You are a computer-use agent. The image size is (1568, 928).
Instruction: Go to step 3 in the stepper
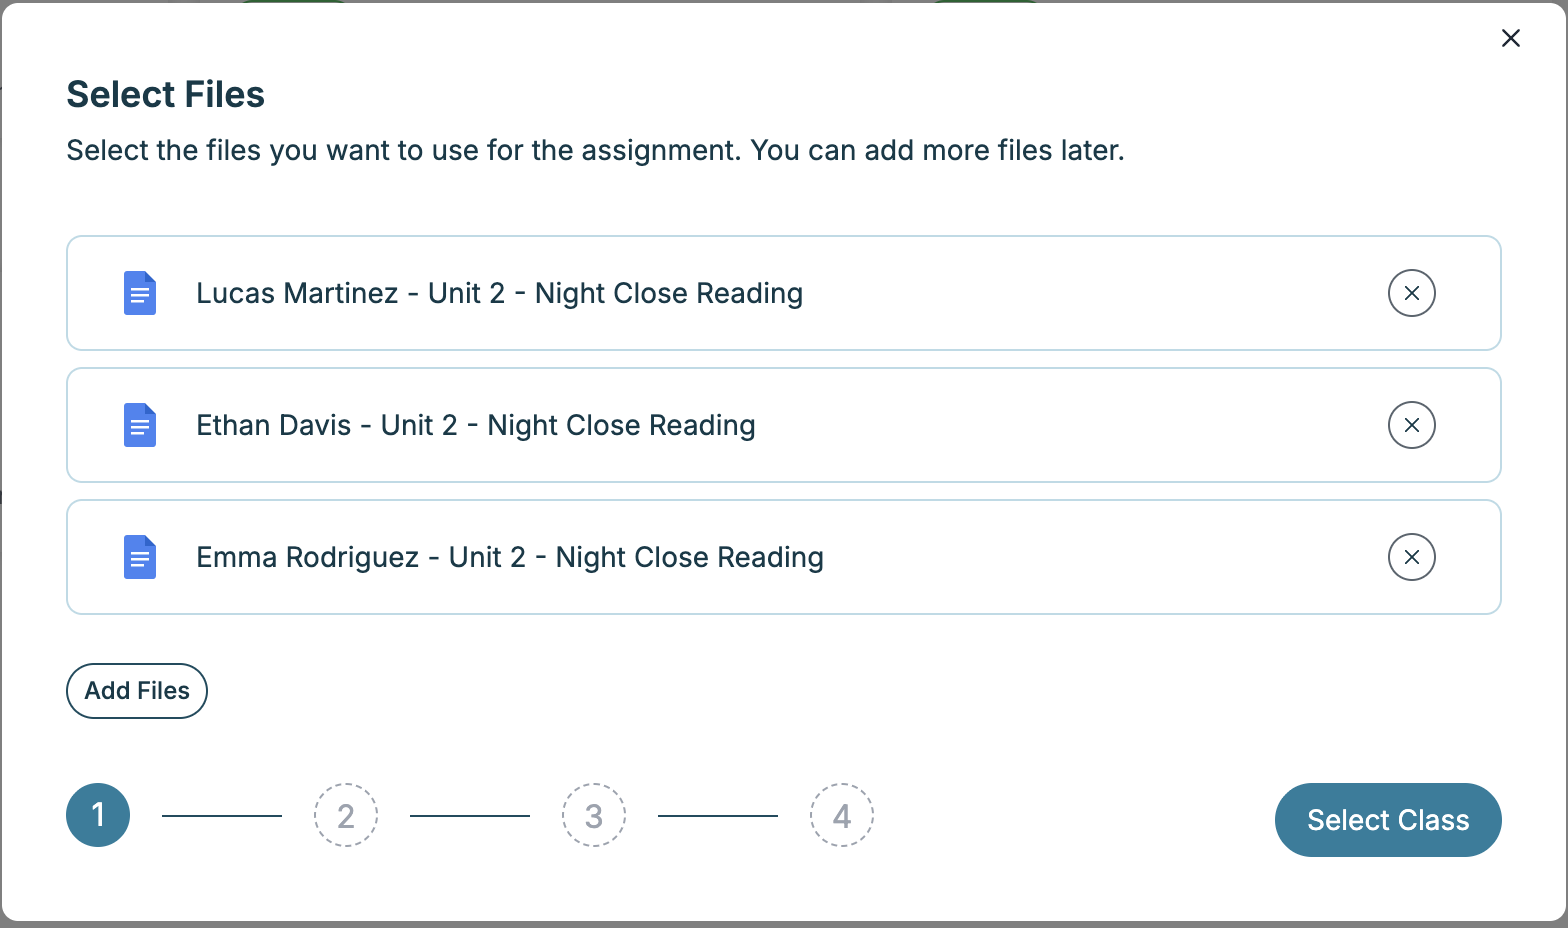594,815
